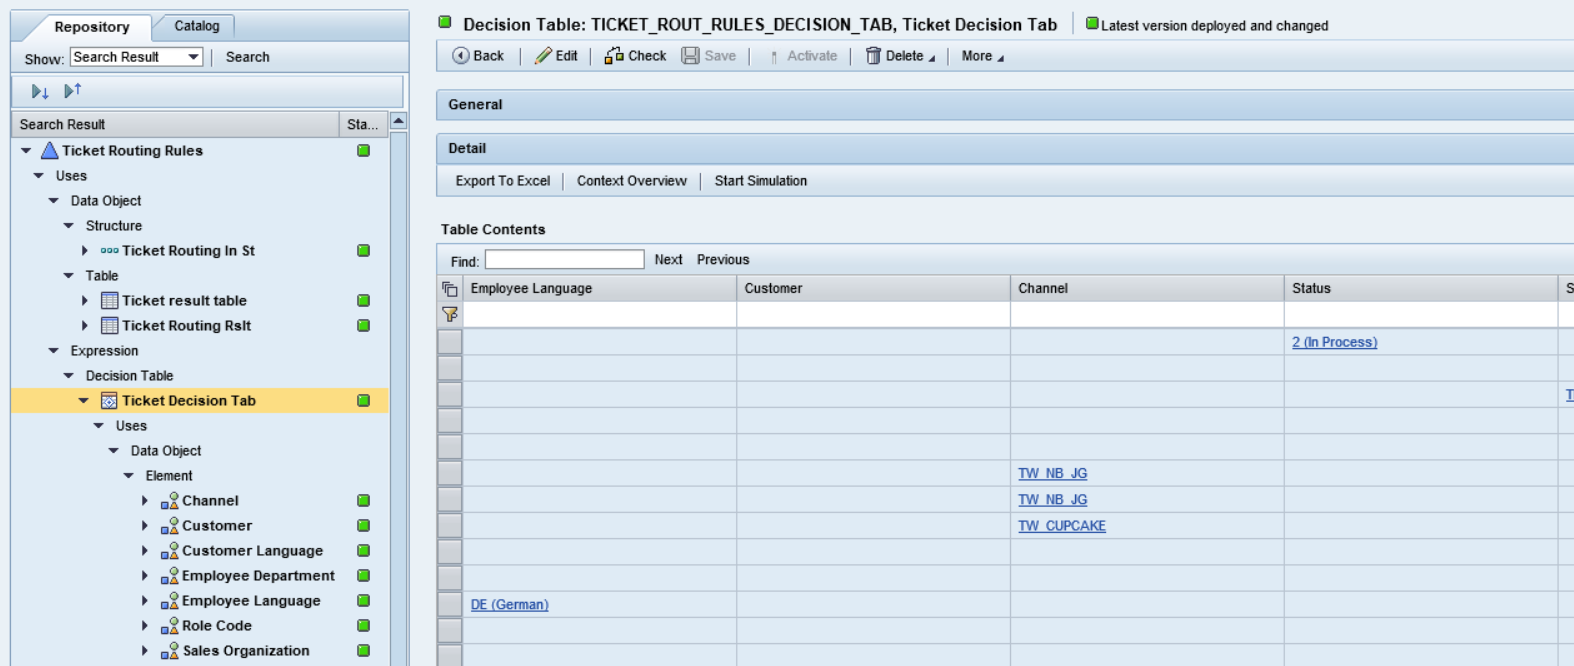This screenshot has height=666, width=1574.
Task: Select the TW_CUPCAKE row selector
Action: [x=450, y=526]
